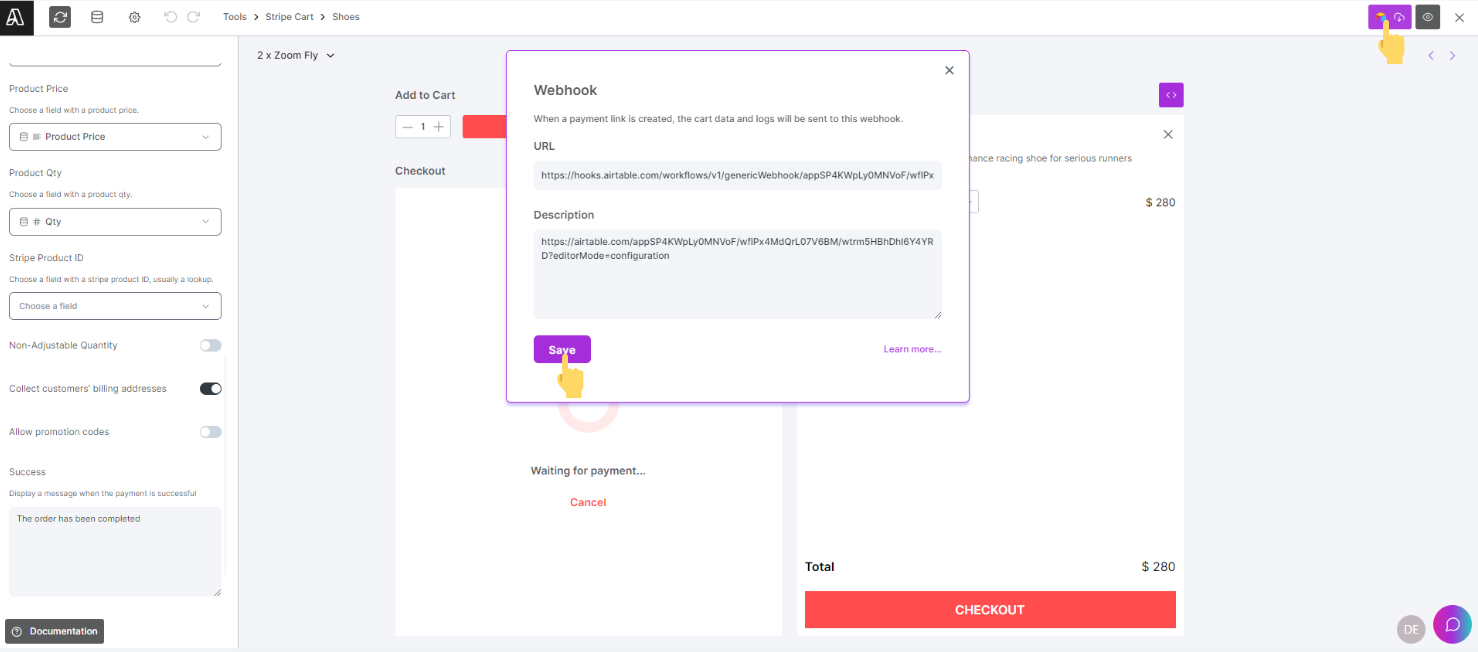
Task: Save the webhook settings
Action: 562,349
